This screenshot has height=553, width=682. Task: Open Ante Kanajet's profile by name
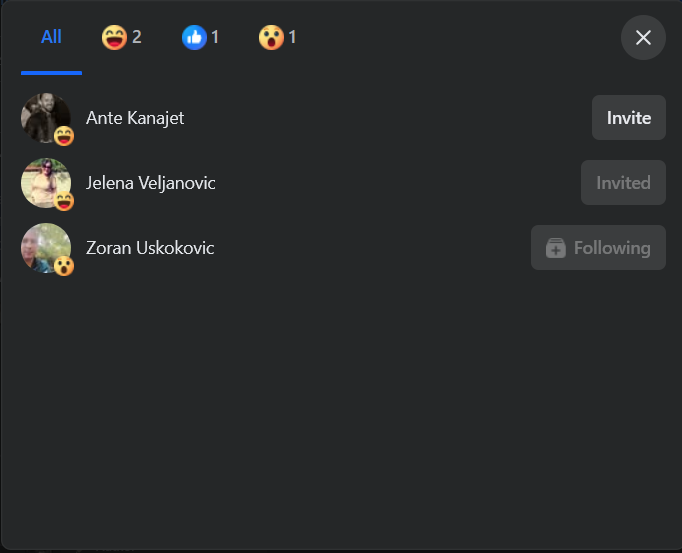click(135, 118)
